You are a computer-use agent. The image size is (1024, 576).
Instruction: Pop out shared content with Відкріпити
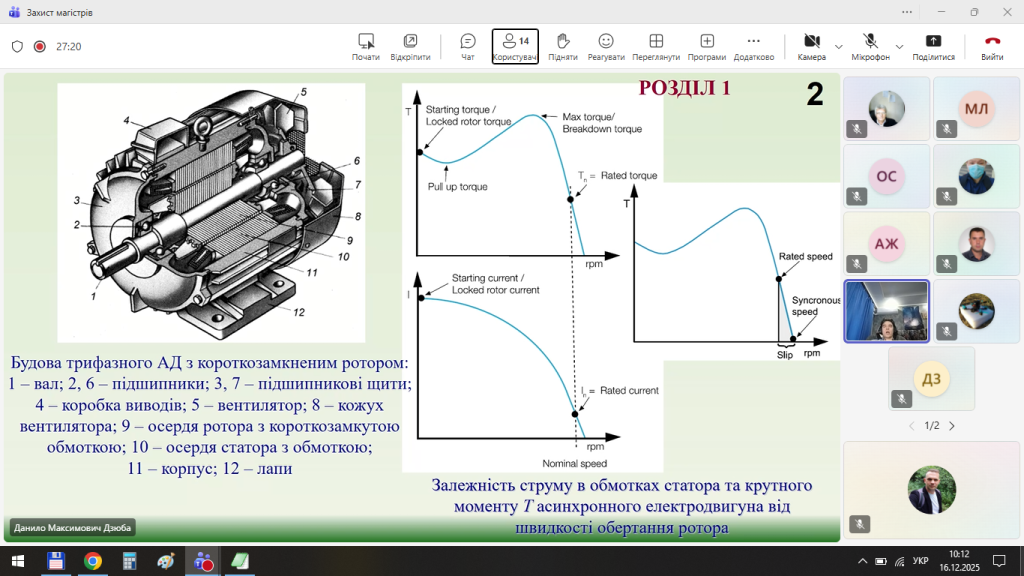tap(410, 46)
